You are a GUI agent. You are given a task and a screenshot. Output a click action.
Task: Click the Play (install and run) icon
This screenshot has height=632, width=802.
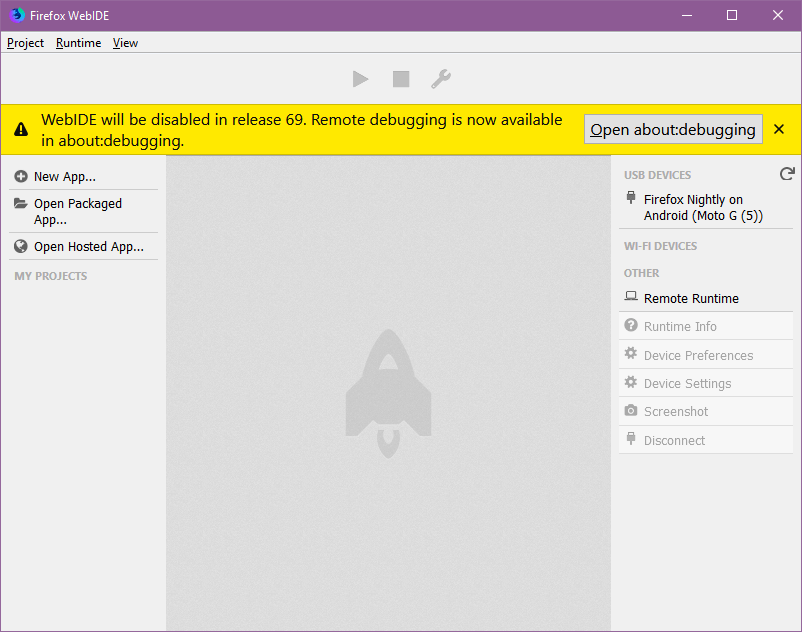click(x=361, y=79)
